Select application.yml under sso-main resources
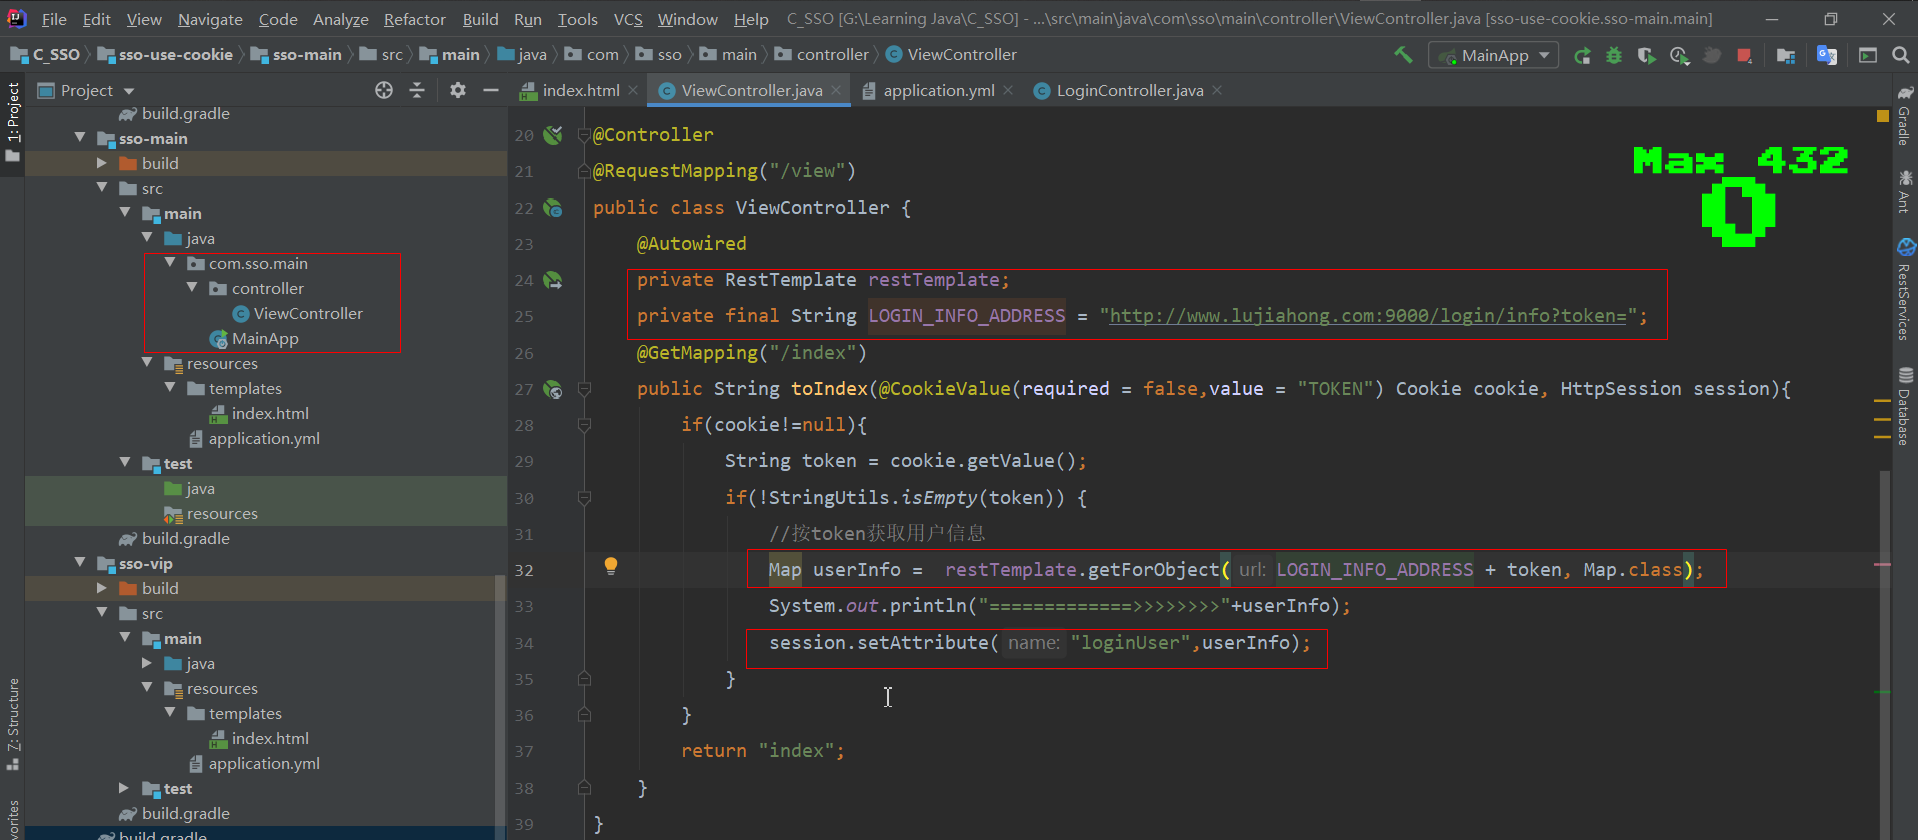The width and height of the screenshot is (1918, 840). coord(264,438)
